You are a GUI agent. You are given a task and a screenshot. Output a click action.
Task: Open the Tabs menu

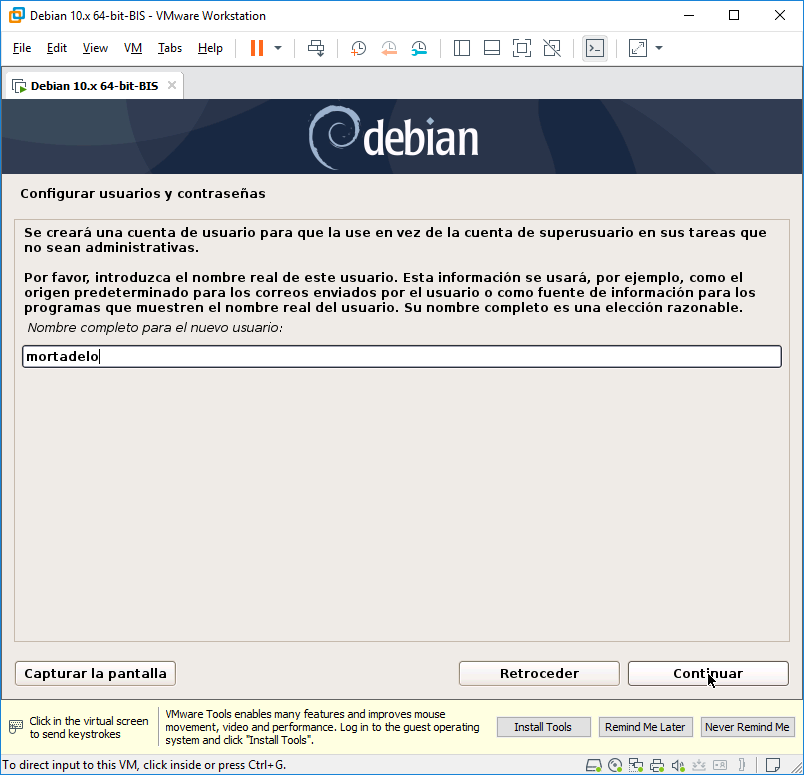click(170, 48)
